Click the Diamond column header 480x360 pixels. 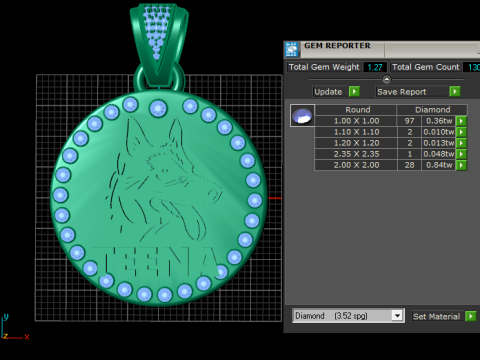[432, 110]
